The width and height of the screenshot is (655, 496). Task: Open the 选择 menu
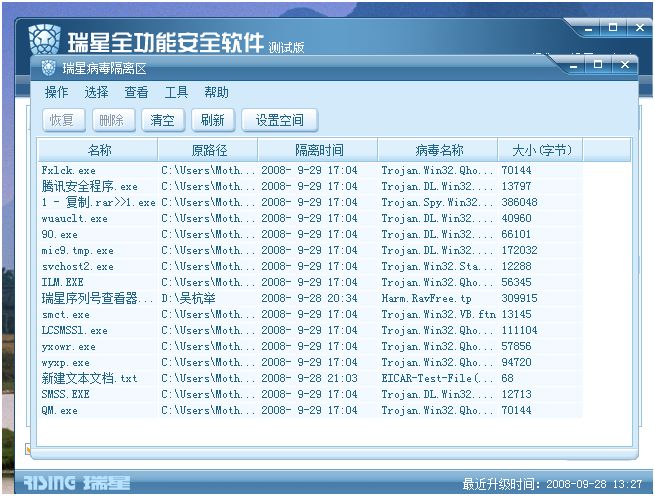(96, 92)
